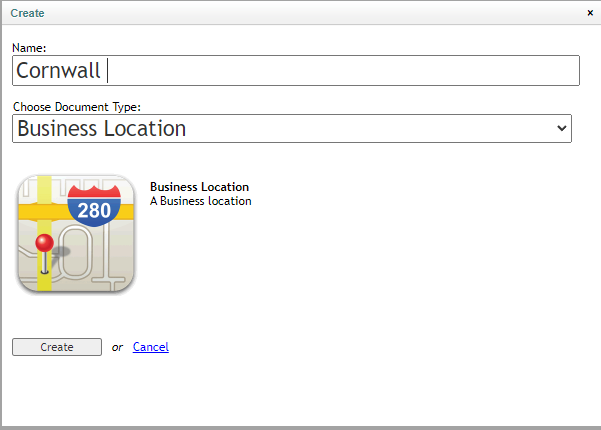
Task: Click the red pushpin on the map icon
Action: tap(44, 253)
